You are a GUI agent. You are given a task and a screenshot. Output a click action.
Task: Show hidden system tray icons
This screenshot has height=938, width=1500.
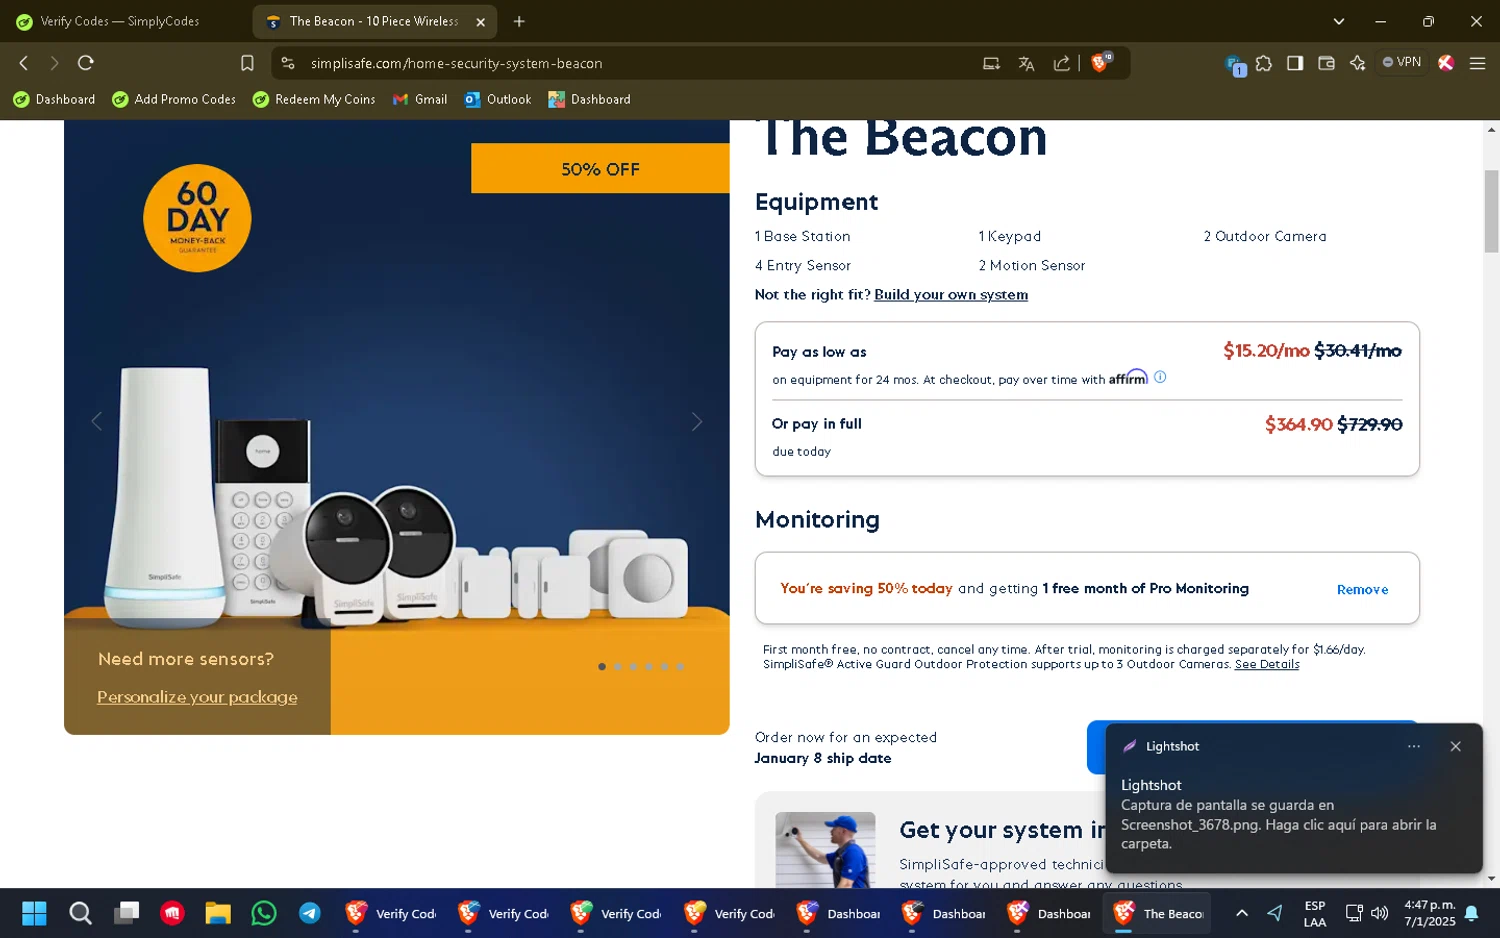pyautogui.click(x=1241, y=913)
